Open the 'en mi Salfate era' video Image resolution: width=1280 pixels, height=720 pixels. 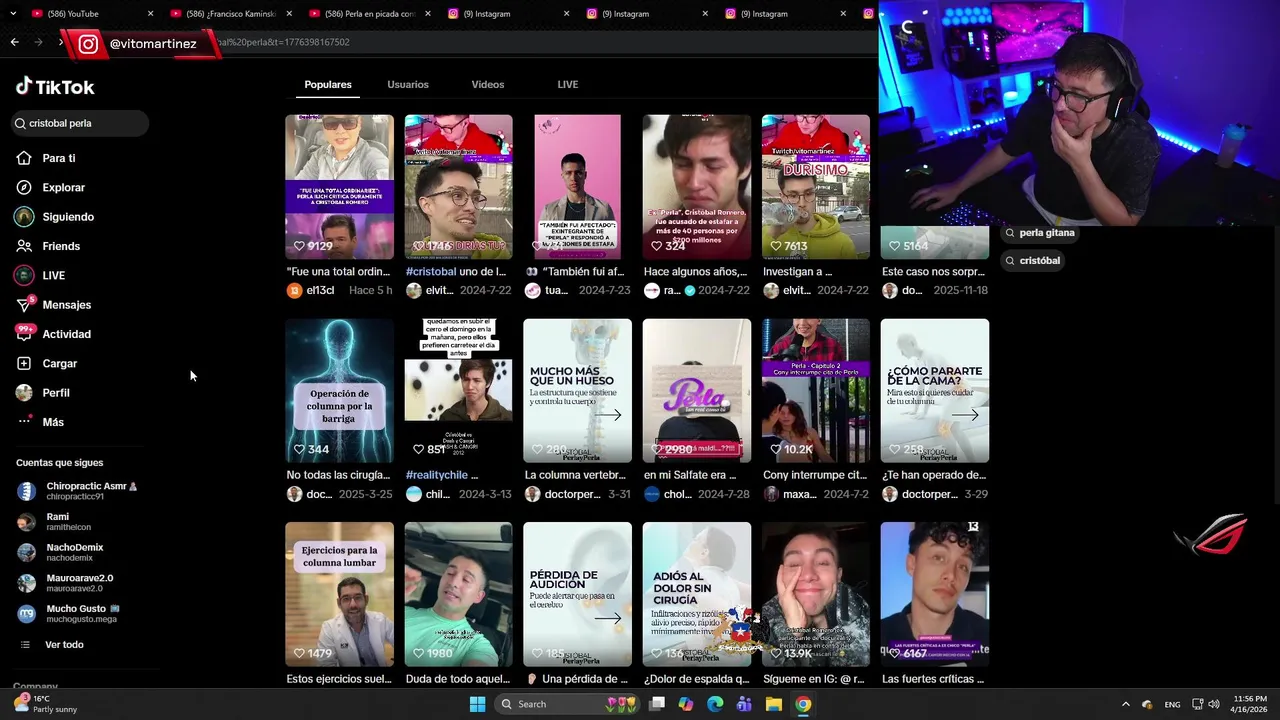(x=696, y=391)
